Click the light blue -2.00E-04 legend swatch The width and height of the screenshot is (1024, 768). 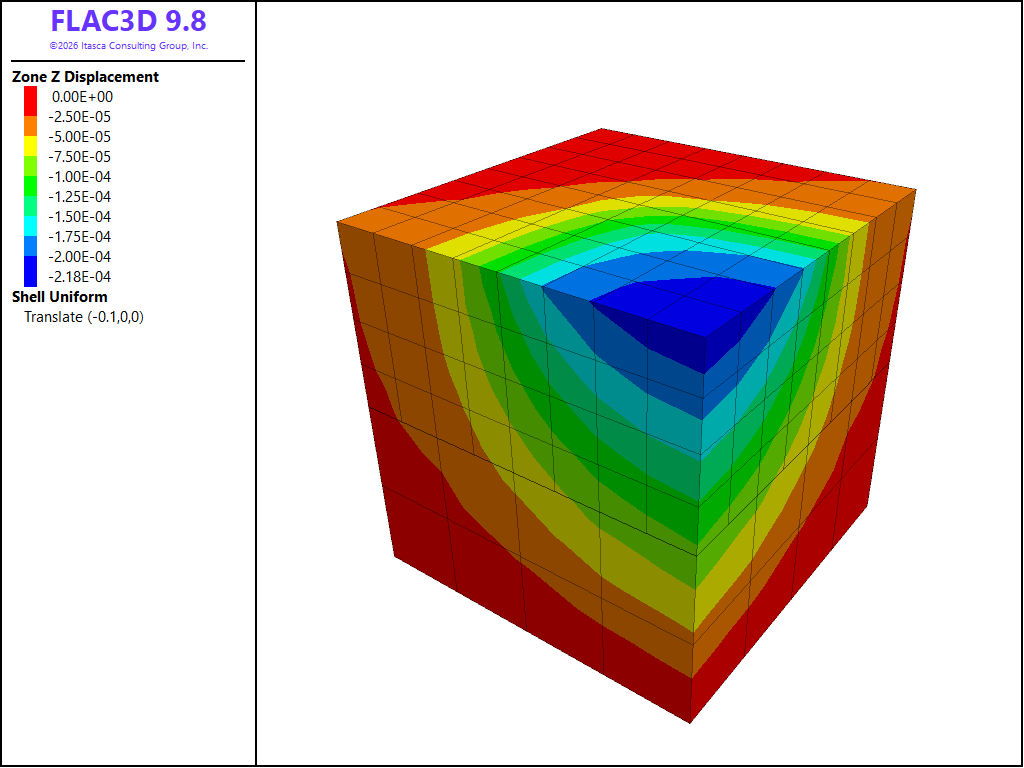[x=31, y=246]
